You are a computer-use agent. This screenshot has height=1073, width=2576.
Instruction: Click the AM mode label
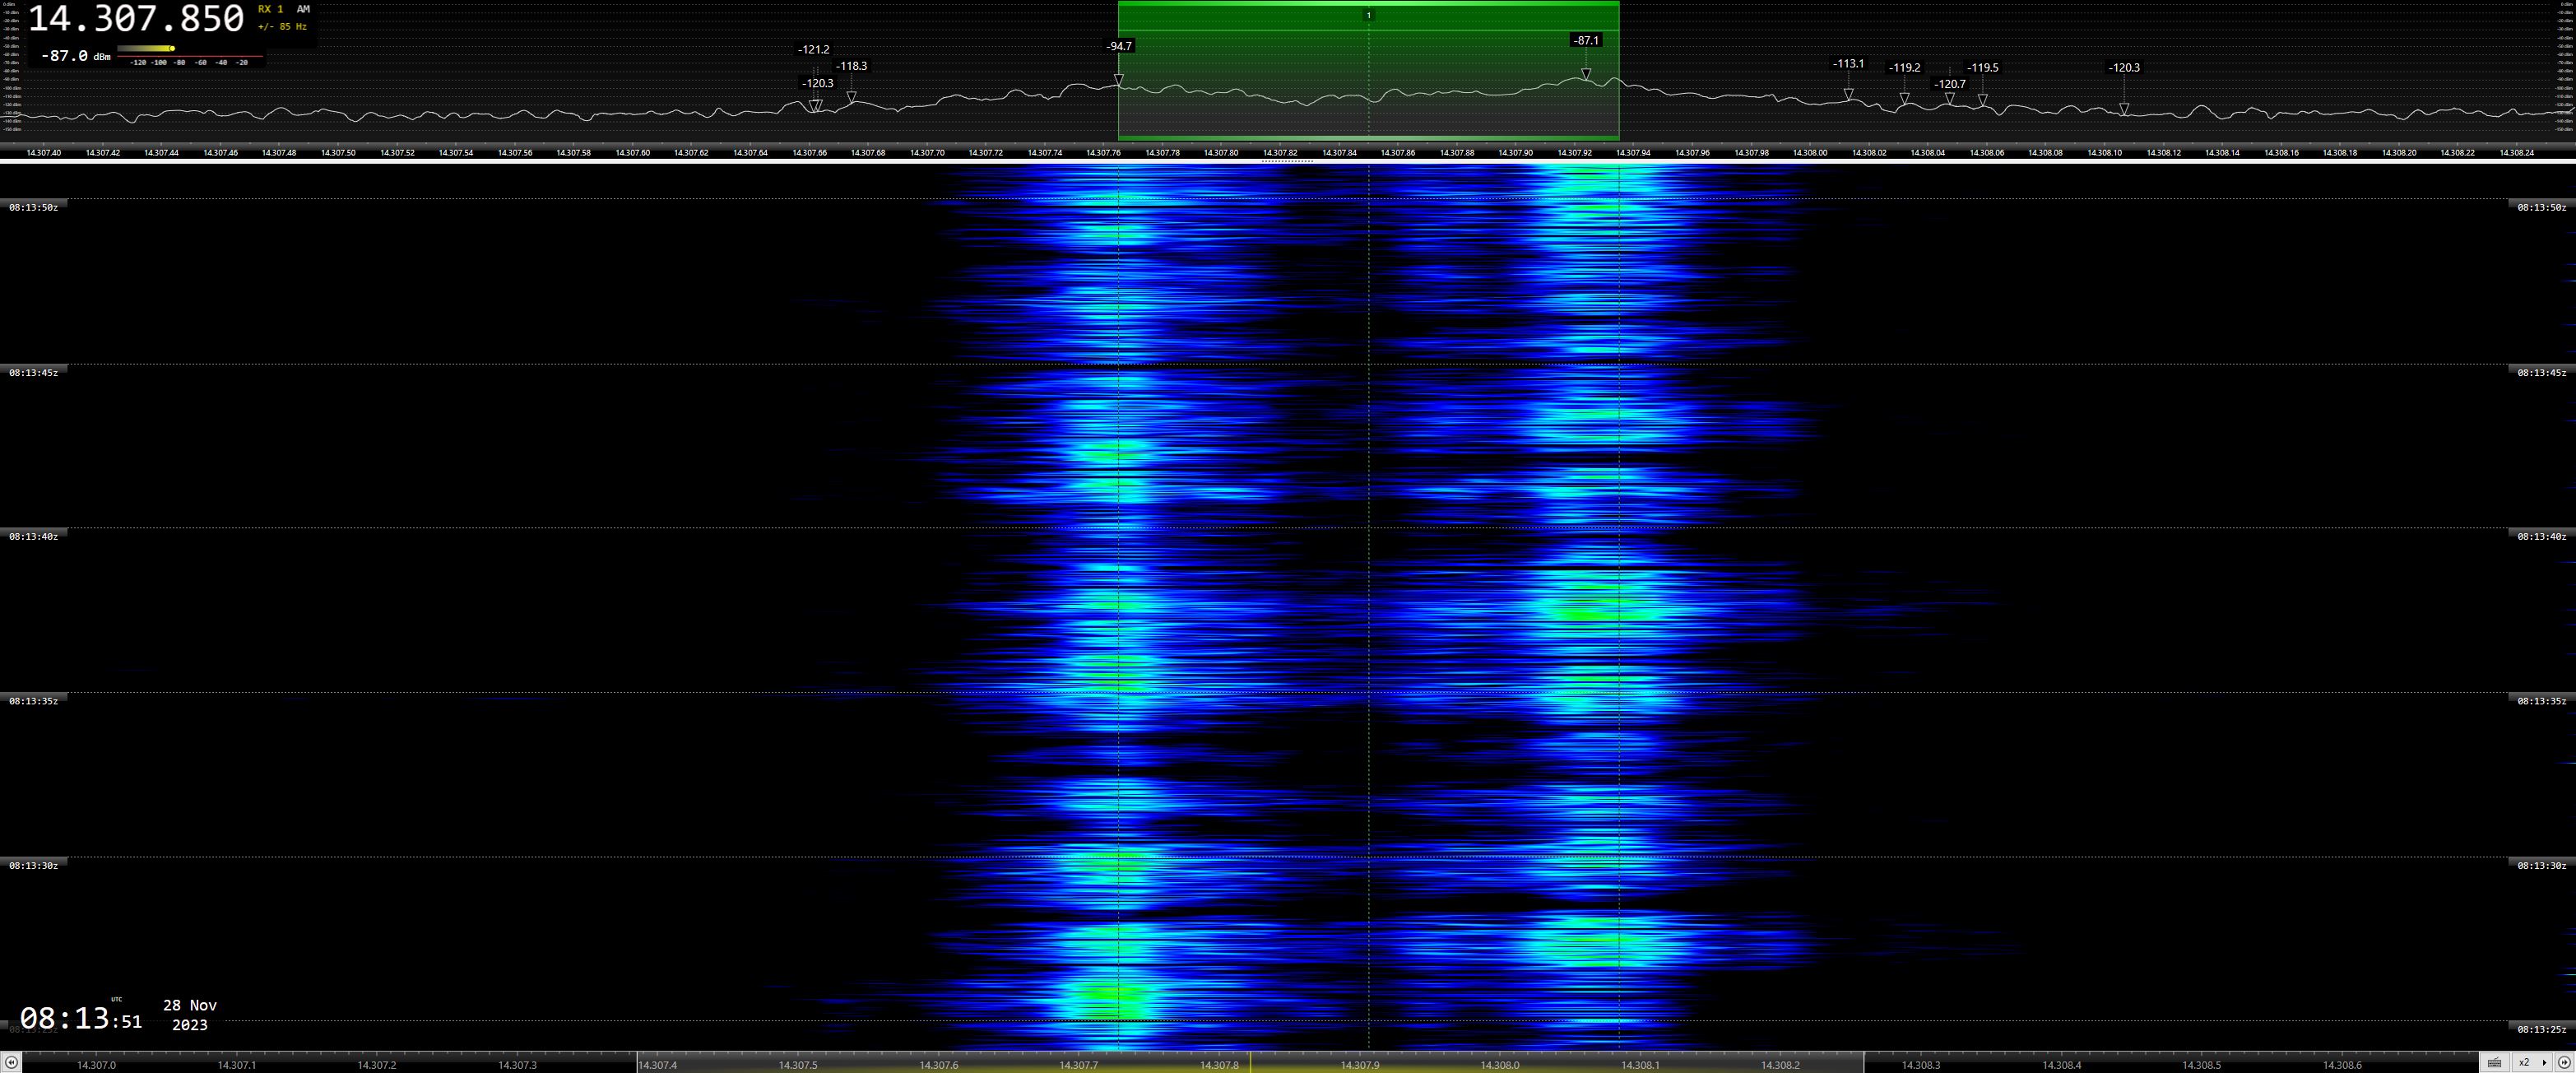click(303, 9)
